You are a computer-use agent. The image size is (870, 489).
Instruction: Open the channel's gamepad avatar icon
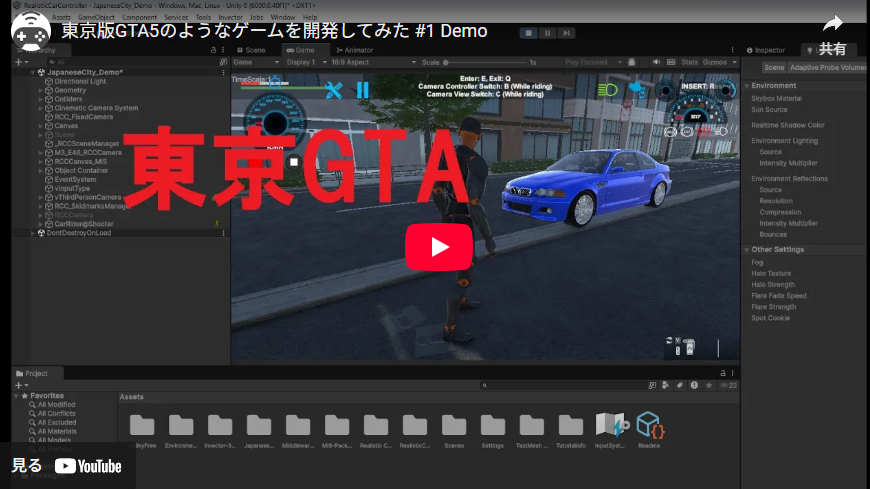[30, 30]
